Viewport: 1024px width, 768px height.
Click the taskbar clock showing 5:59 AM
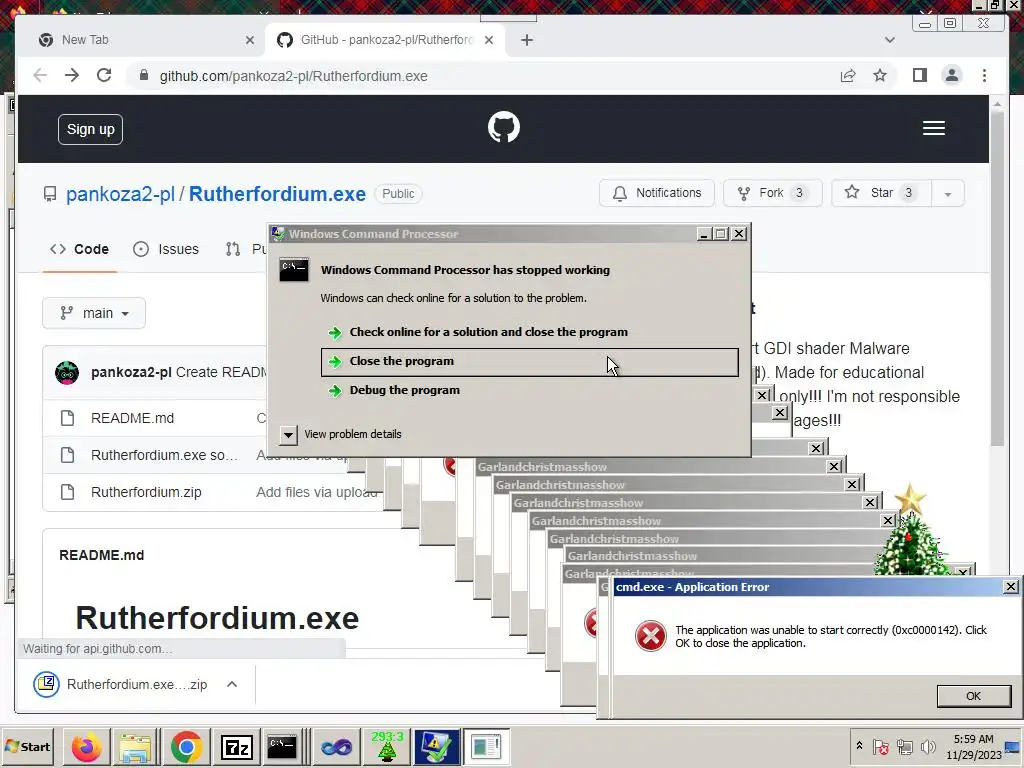click(x=973, y=746)
